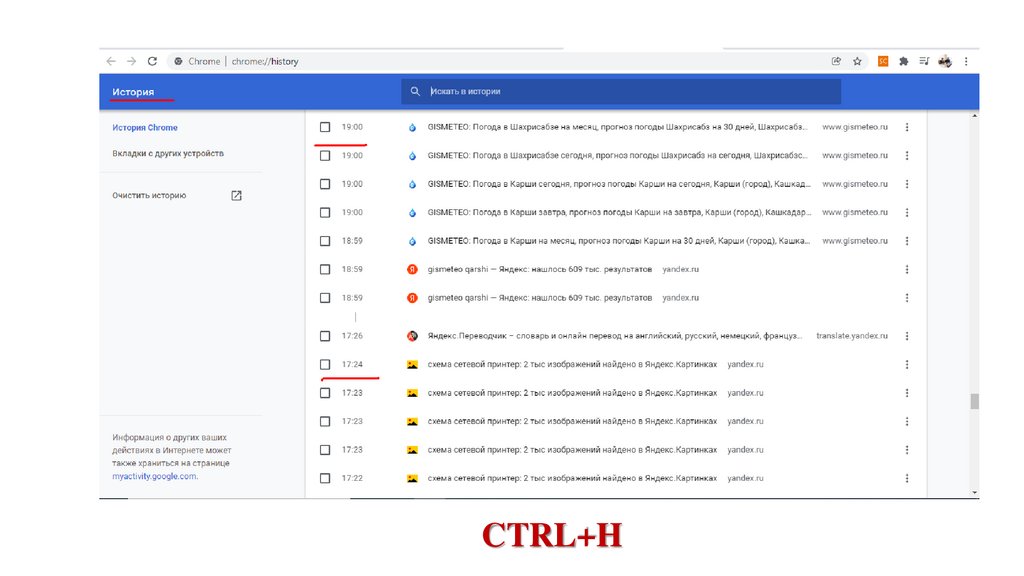Open the Chrome three-dot main menu
The height and width of the screenshot is (576, 1024).
(966, 61)
